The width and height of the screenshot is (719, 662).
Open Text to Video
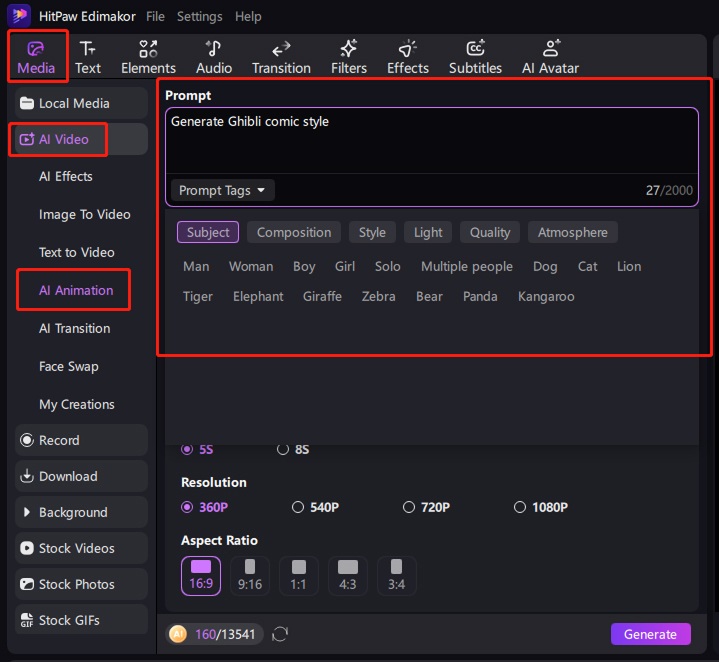tap(77, 253)
